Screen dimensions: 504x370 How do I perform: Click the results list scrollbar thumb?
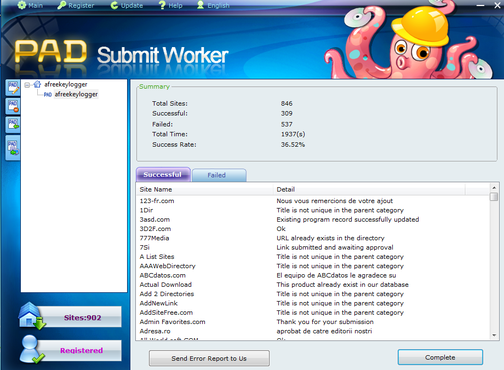coord(494,197)
